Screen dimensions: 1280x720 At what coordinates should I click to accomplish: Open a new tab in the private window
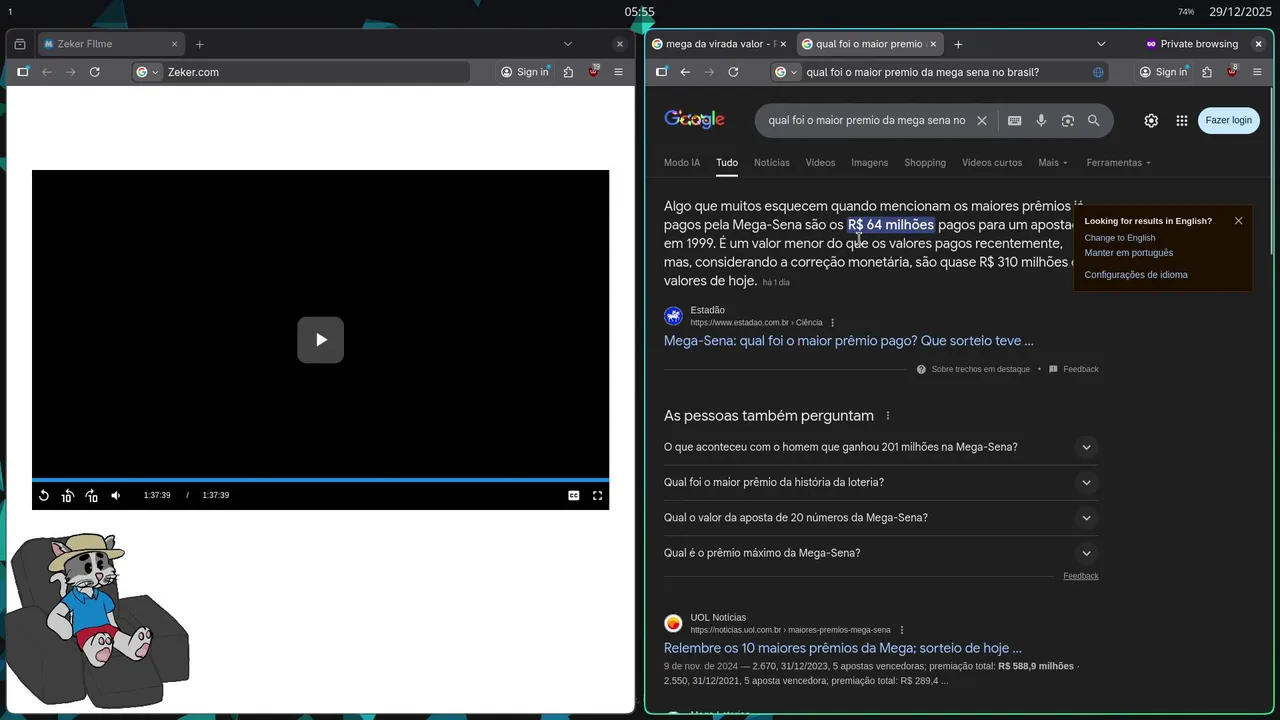pos(958,44)
